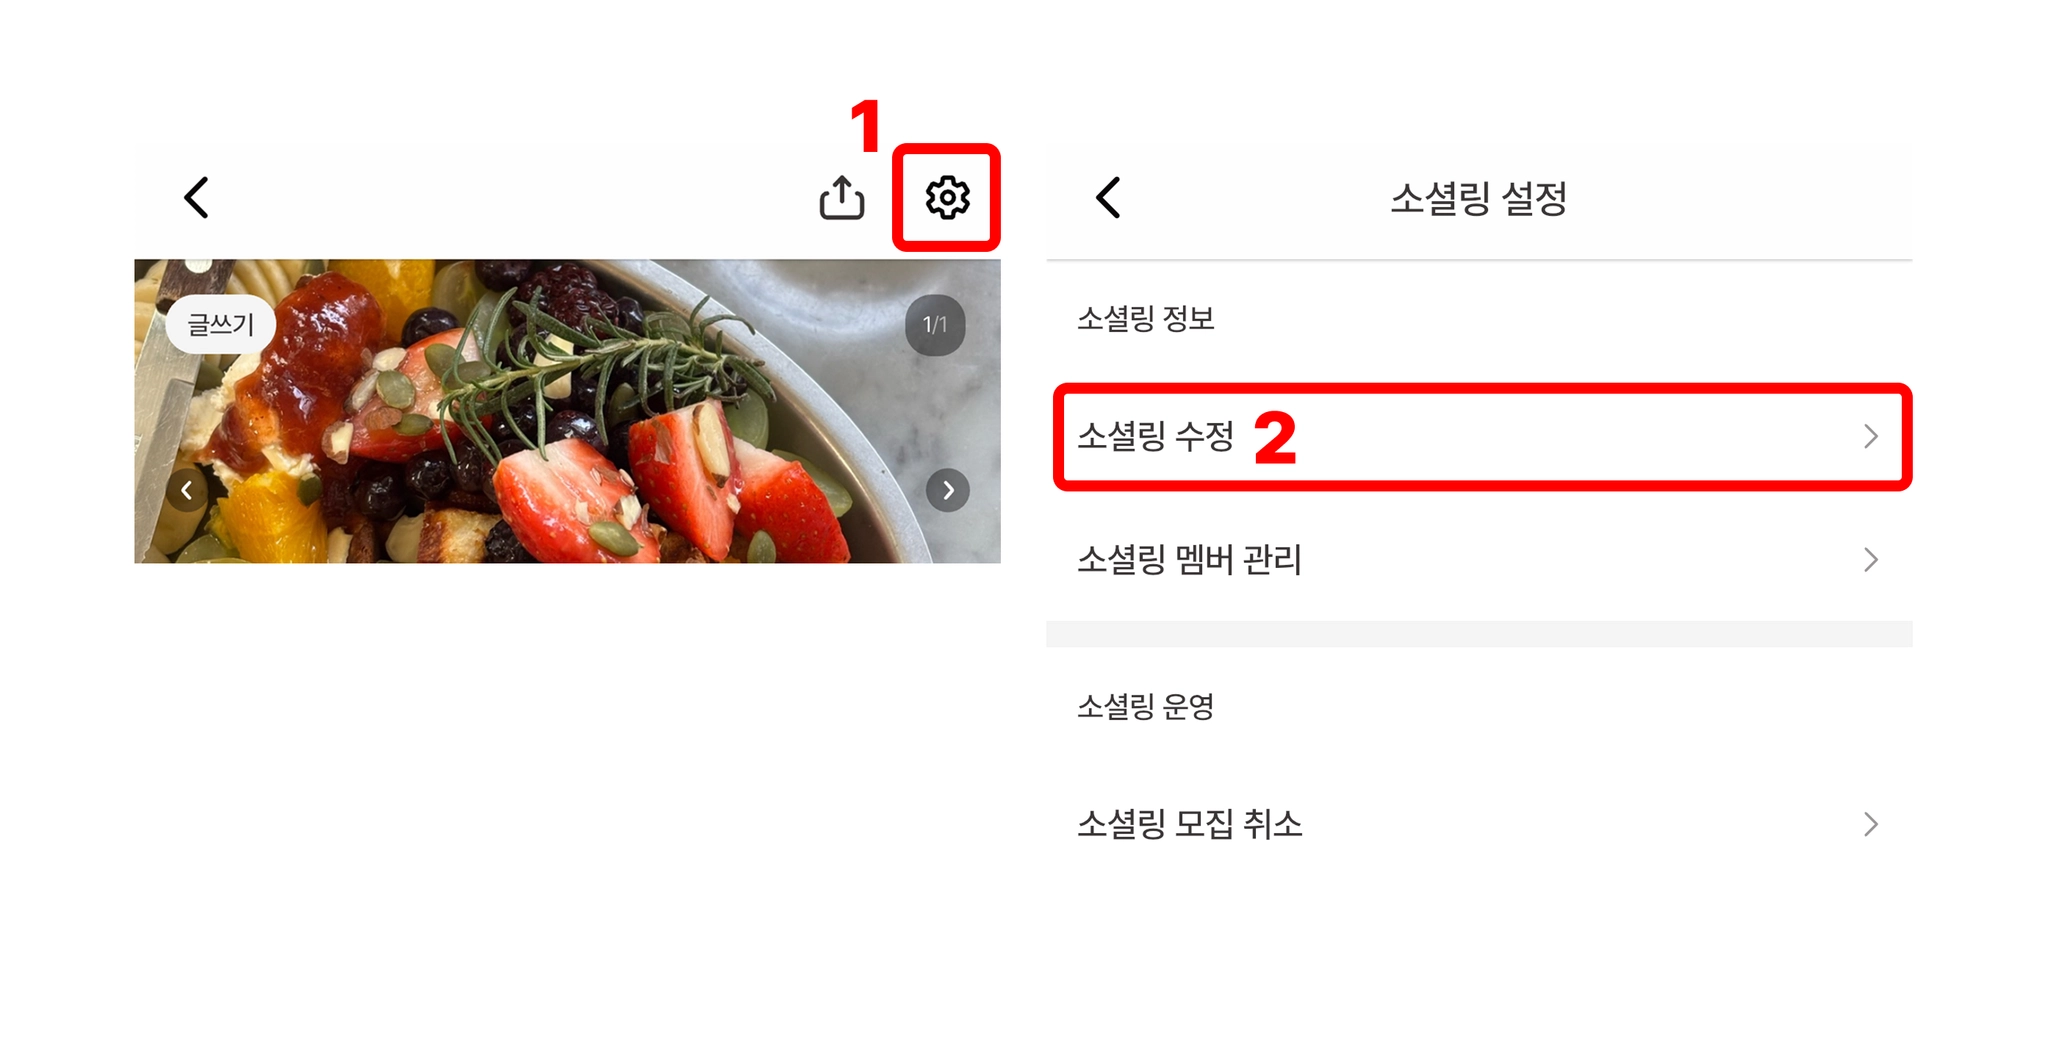Screen dimensions: 2048x1049
Task: Go back using left panel back arrow
Action: 197,198
